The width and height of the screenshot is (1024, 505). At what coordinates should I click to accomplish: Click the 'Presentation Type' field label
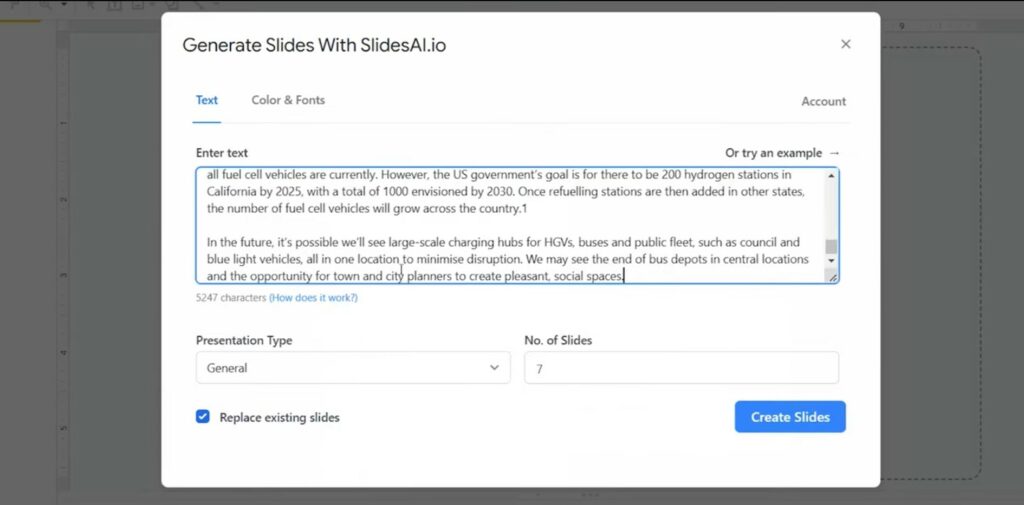[244, 340]
